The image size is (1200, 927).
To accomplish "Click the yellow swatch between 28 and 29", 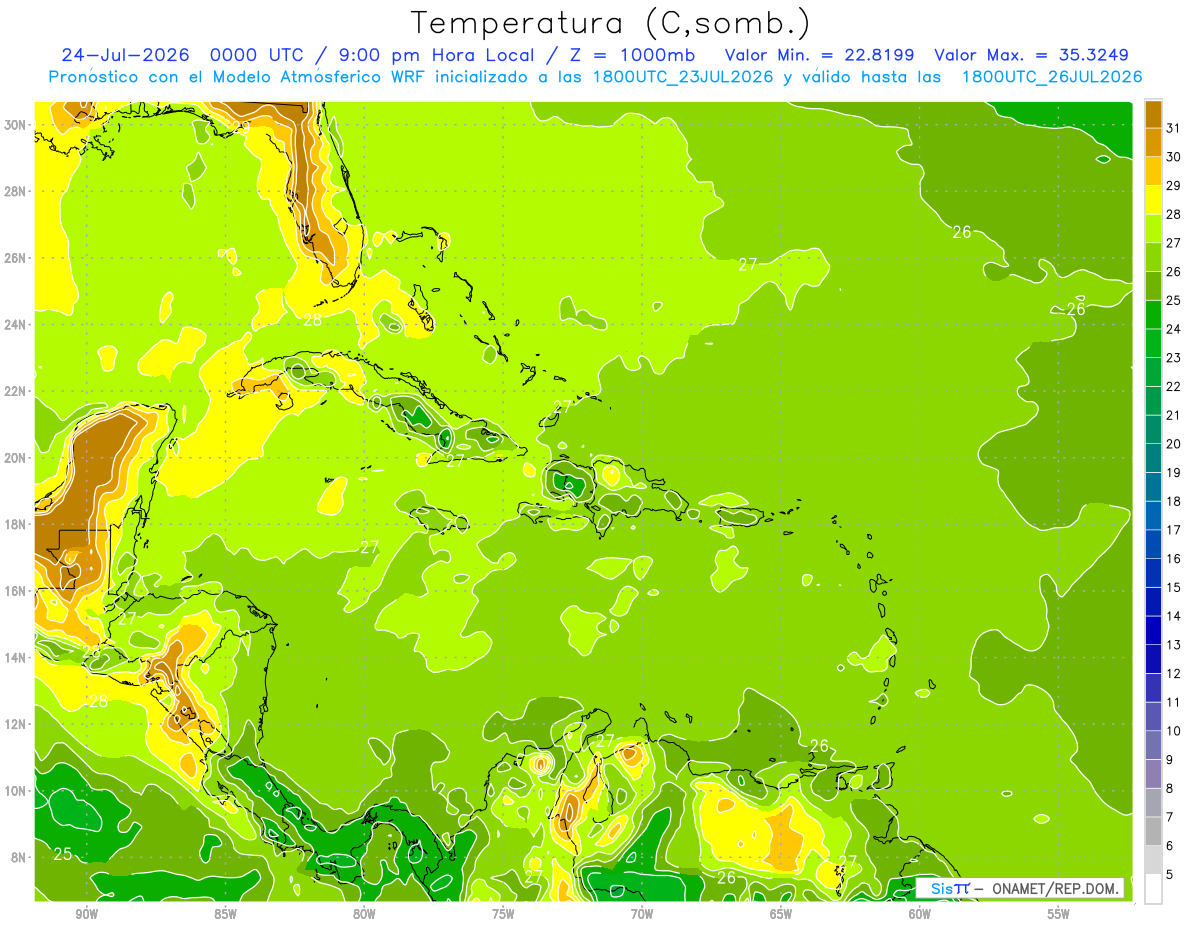I will pyautogui.click(x=1153, y=199).
